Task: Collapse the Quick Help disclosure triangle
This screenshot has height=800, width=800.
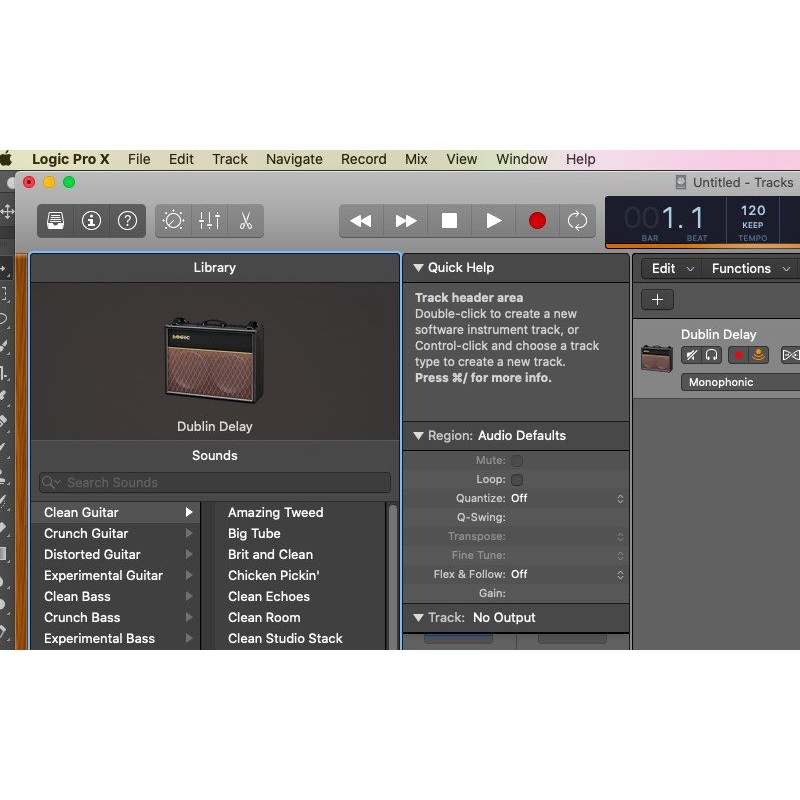Action: pos(418,268)
